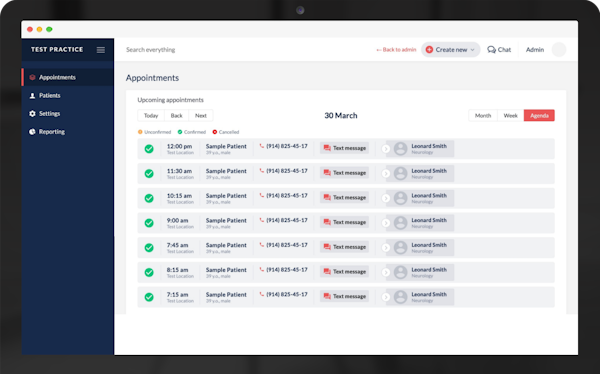This screenshot has height=374, width=600.
Task: Call the phone number in 9:00 am row
Action: click(284, 220)
